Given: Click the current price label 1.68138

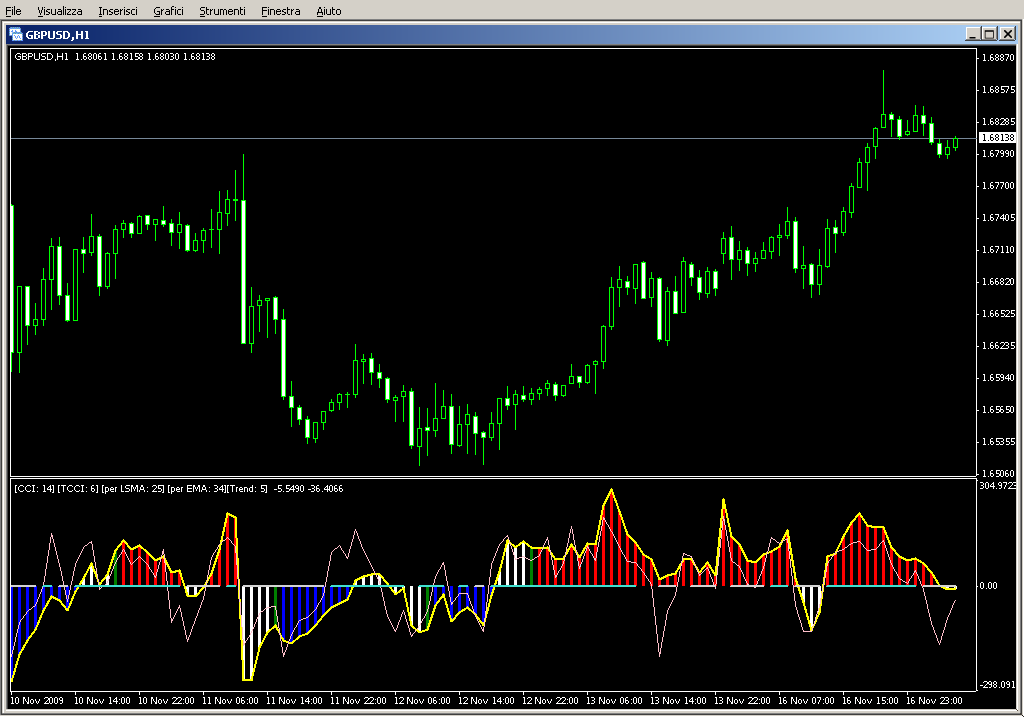Looking at the screenshot, I should pyautogui.click(x=998, y=138).
